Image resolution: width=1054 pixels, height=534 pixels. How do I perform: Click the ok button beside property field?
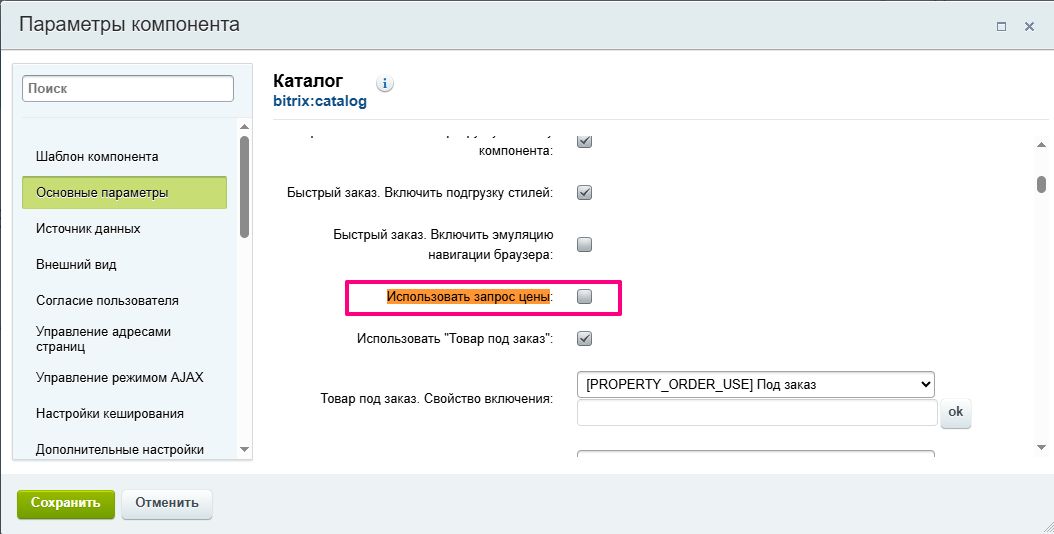[955, 412]
